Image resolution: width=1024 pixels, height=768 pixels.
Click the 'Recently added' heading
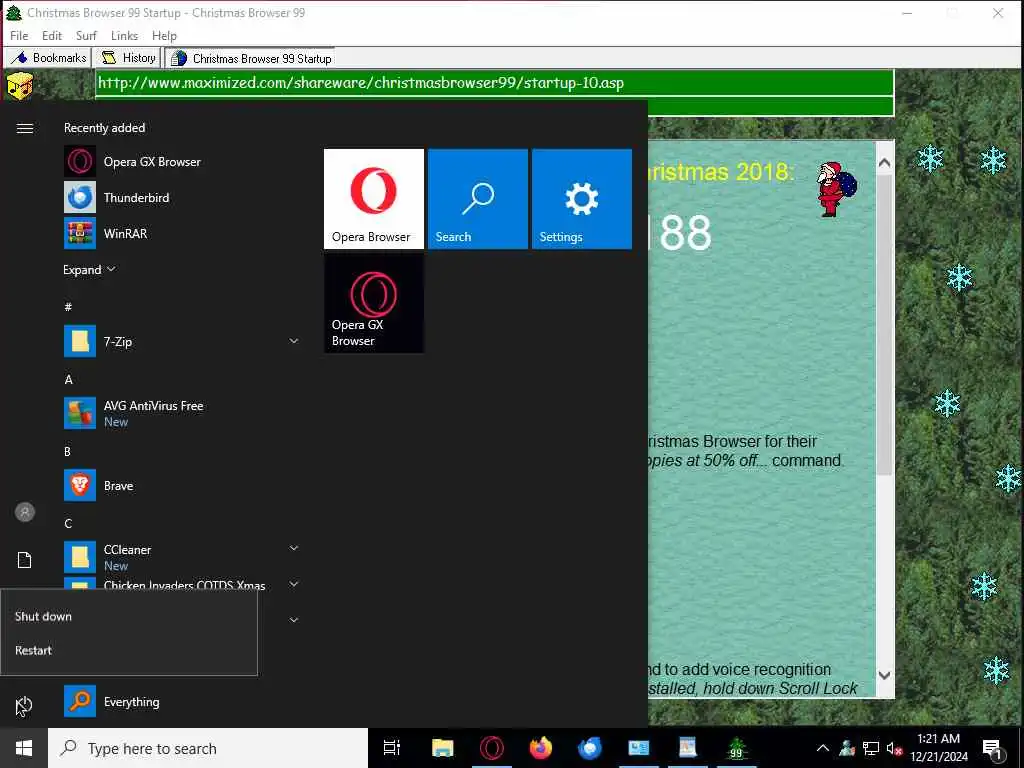(x=104, y=127)
